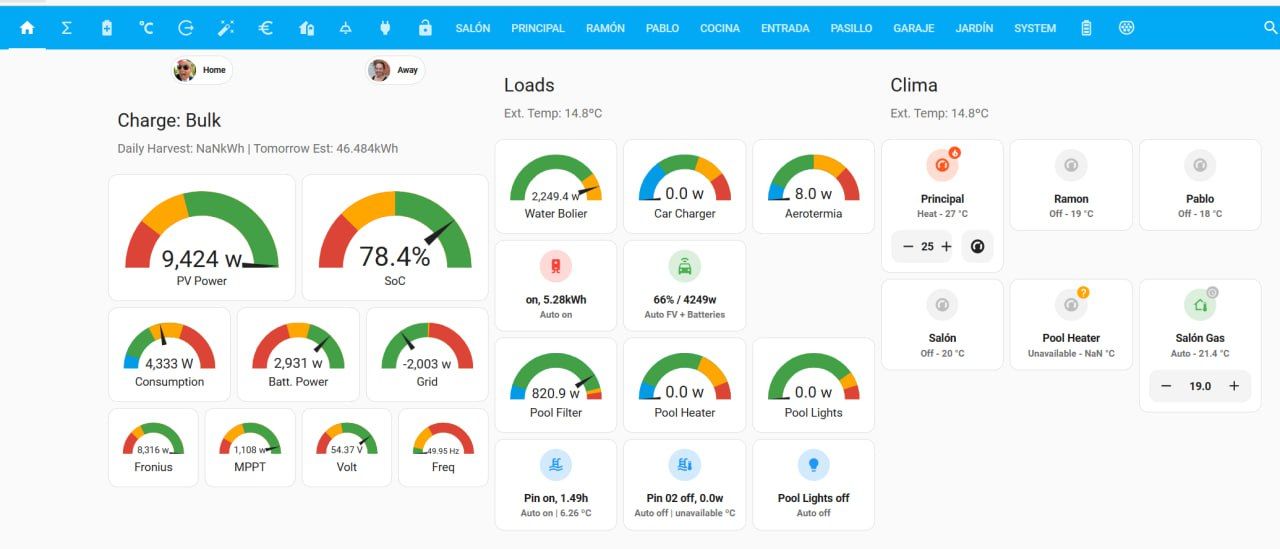Open the Pool Heater climate card icon
The width and height of the screenshot is (1280, 549).
click(1070, 305)
